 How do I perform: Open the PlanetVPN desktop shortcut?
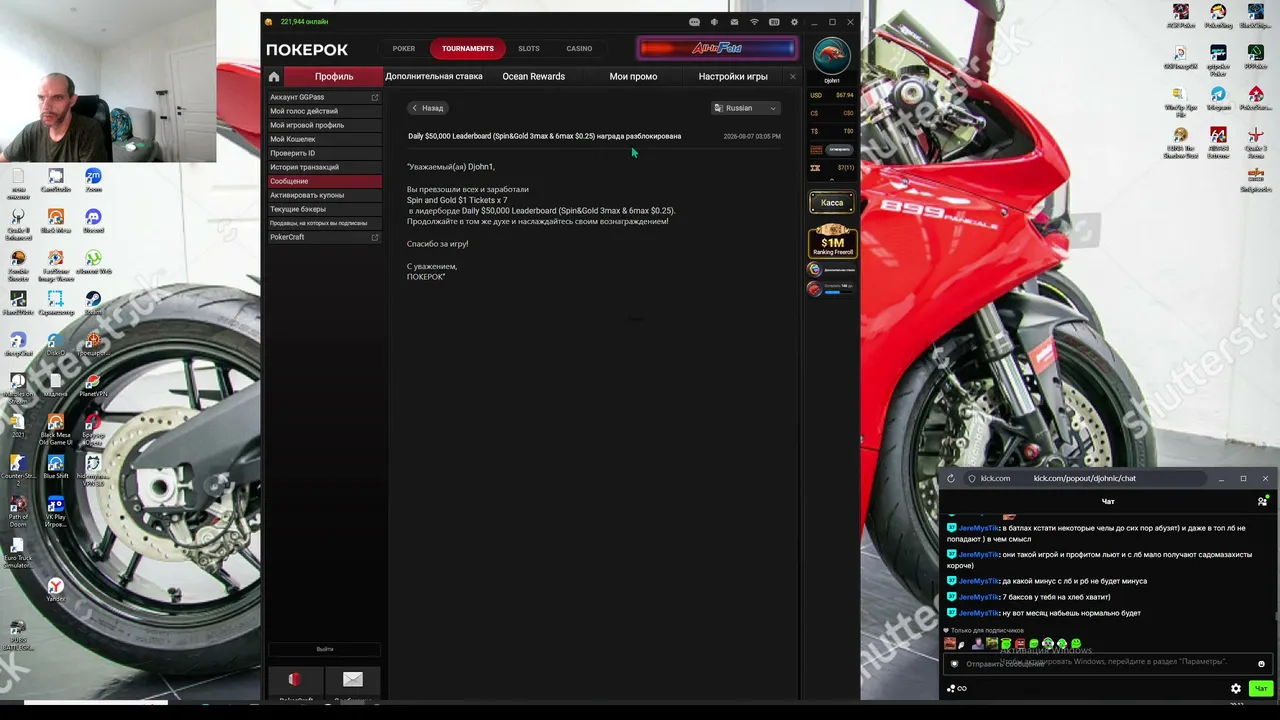(93, 384)
